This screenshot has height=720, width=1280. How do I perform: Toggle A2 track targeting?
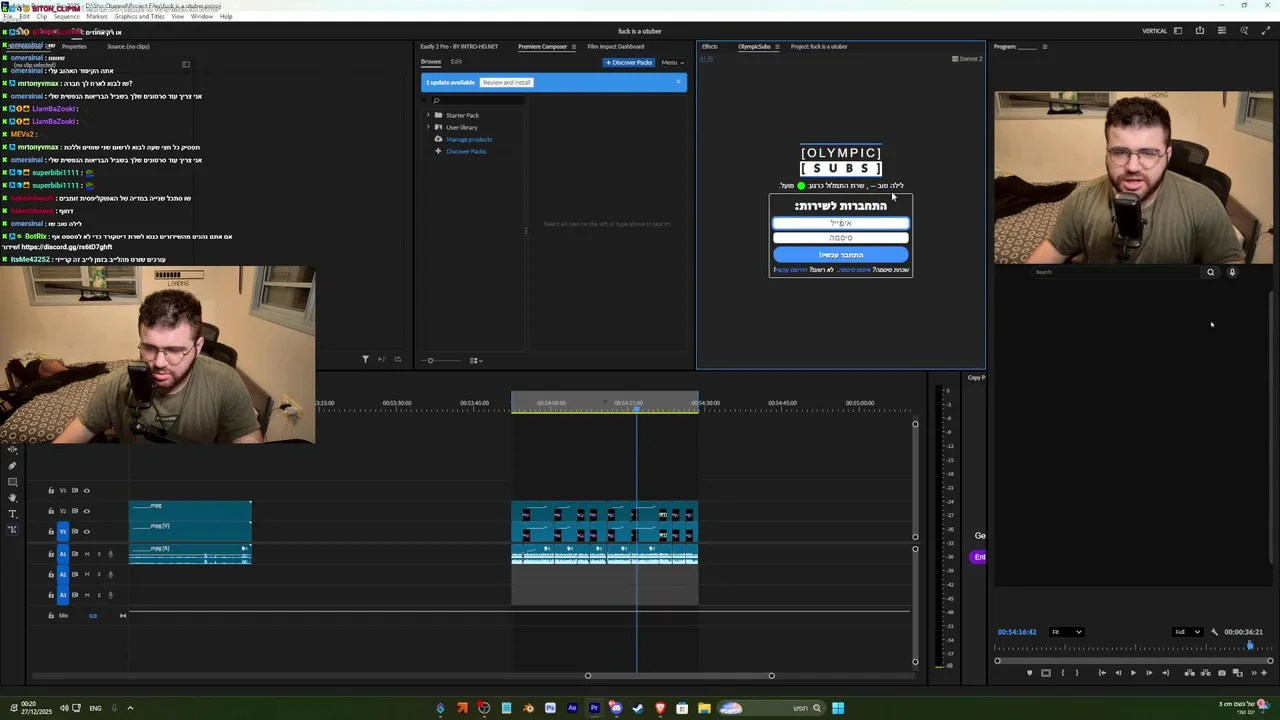point(63,574)
